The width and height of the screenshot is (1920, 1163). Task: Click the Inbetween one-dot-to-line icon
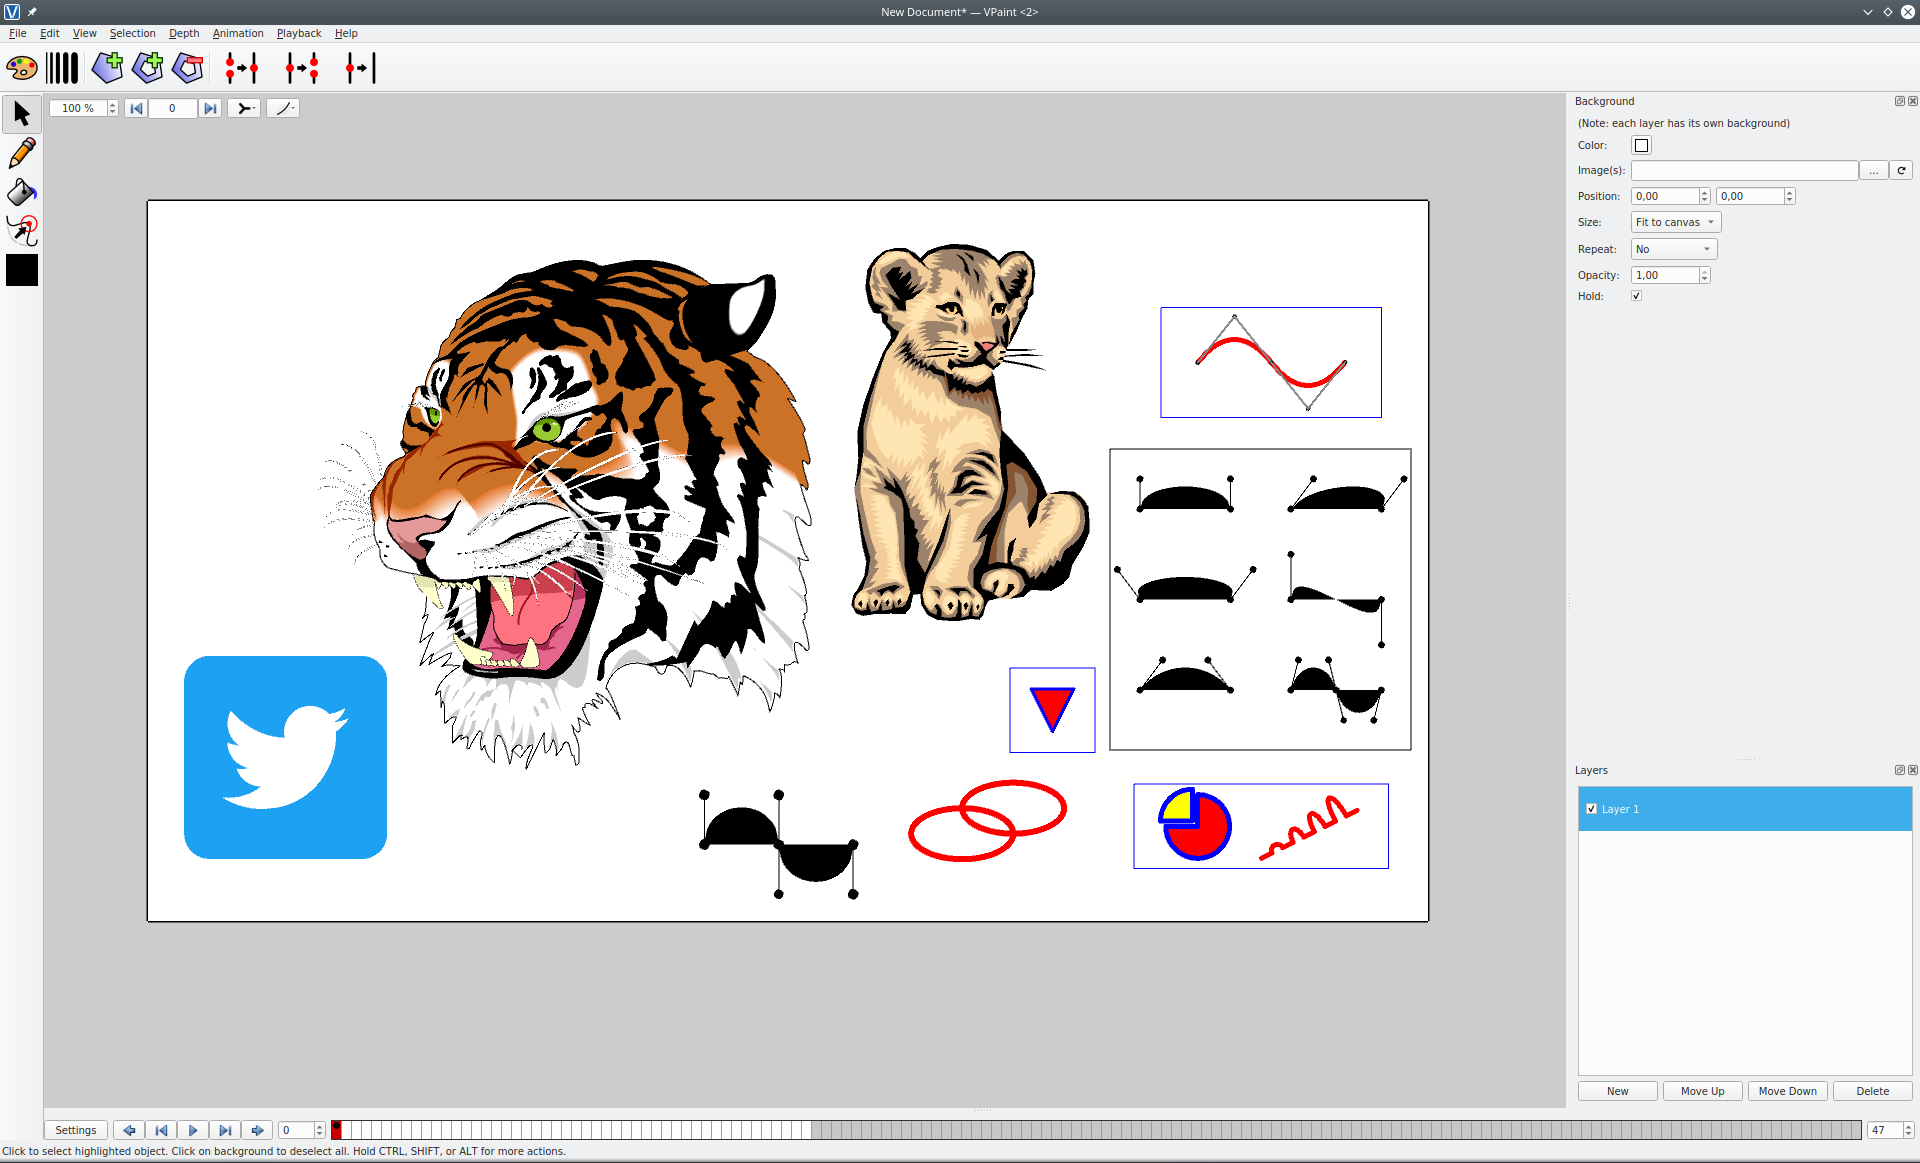click(360, 68)
